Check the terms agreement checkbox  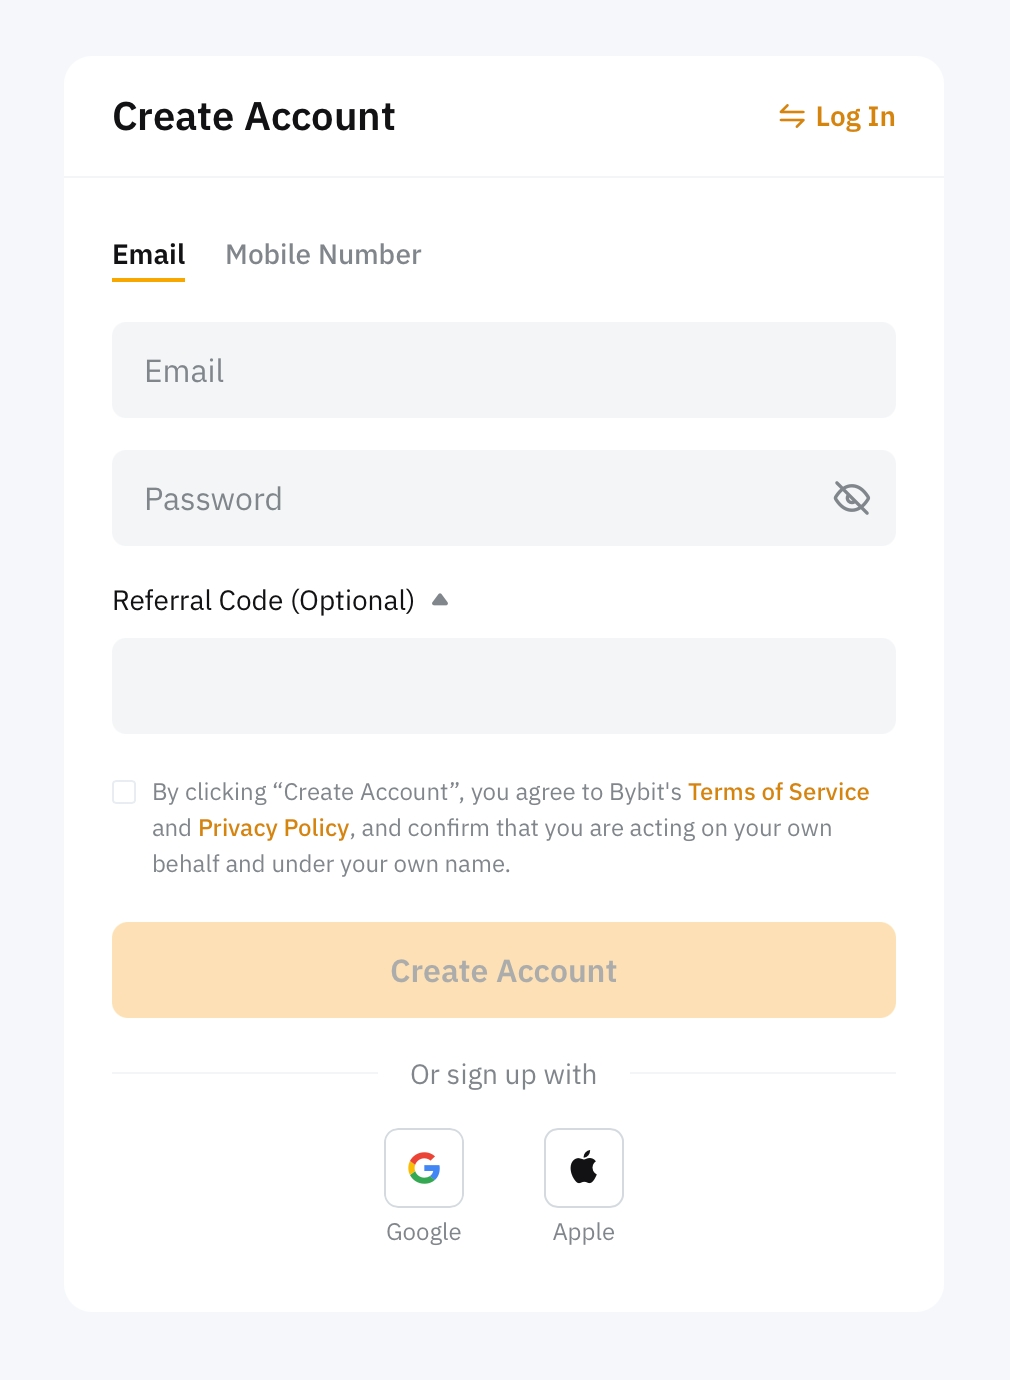pyautogui.click(x=124, y=792)
